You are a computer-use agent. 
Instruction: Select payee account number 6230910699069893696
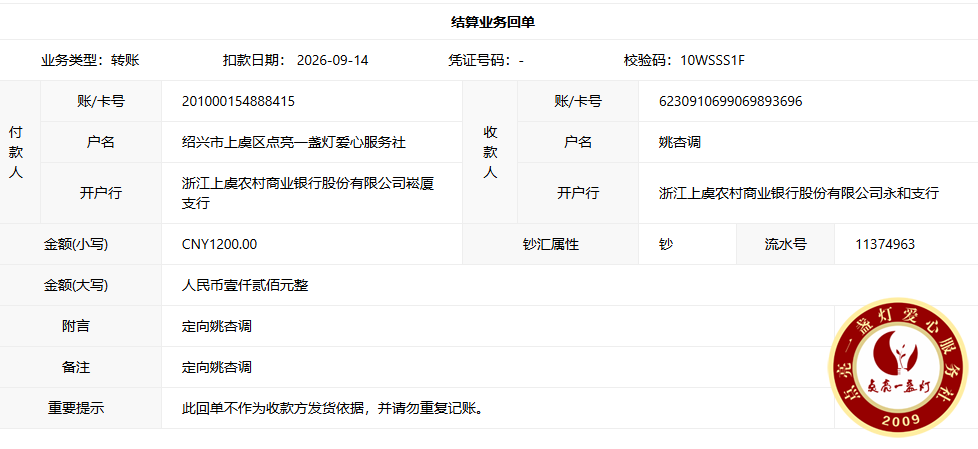730,101
